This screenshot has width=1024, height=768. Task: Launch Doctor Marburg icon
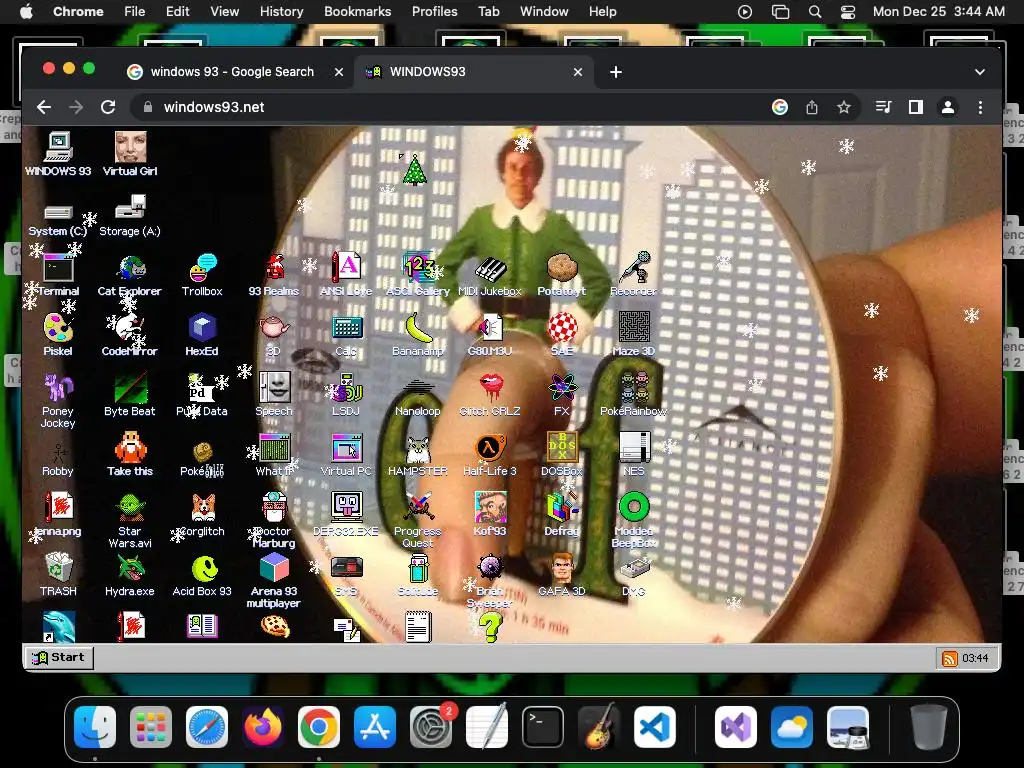click(274, 520)
